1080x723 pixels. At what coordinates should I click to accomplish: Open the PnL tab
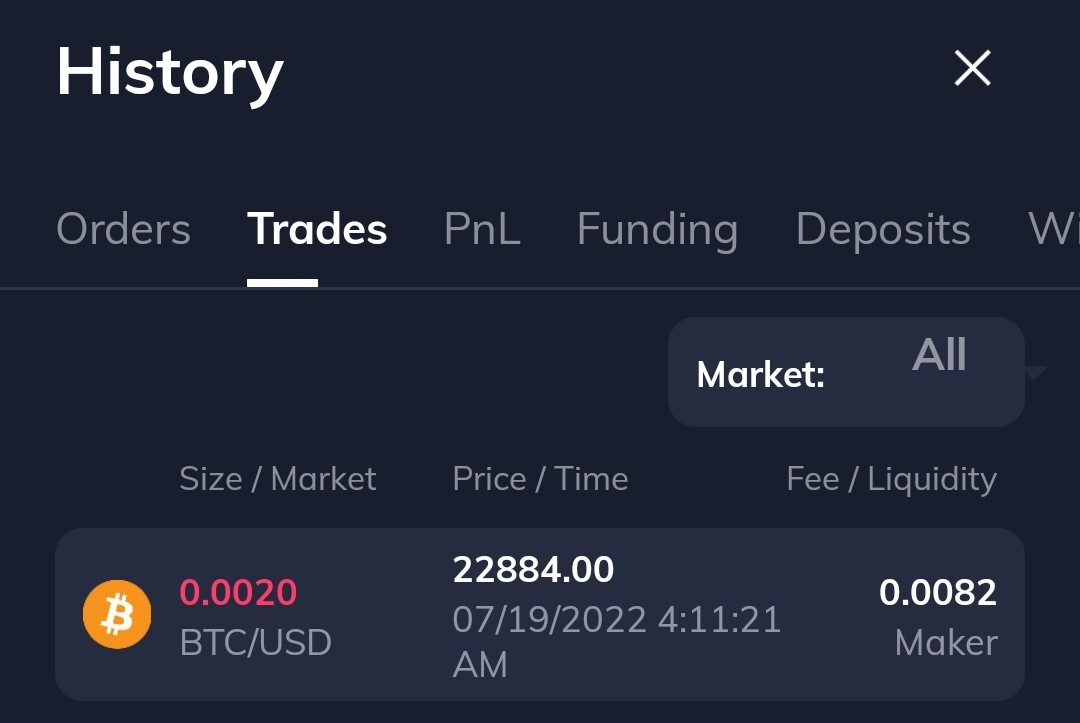[482, 229]
